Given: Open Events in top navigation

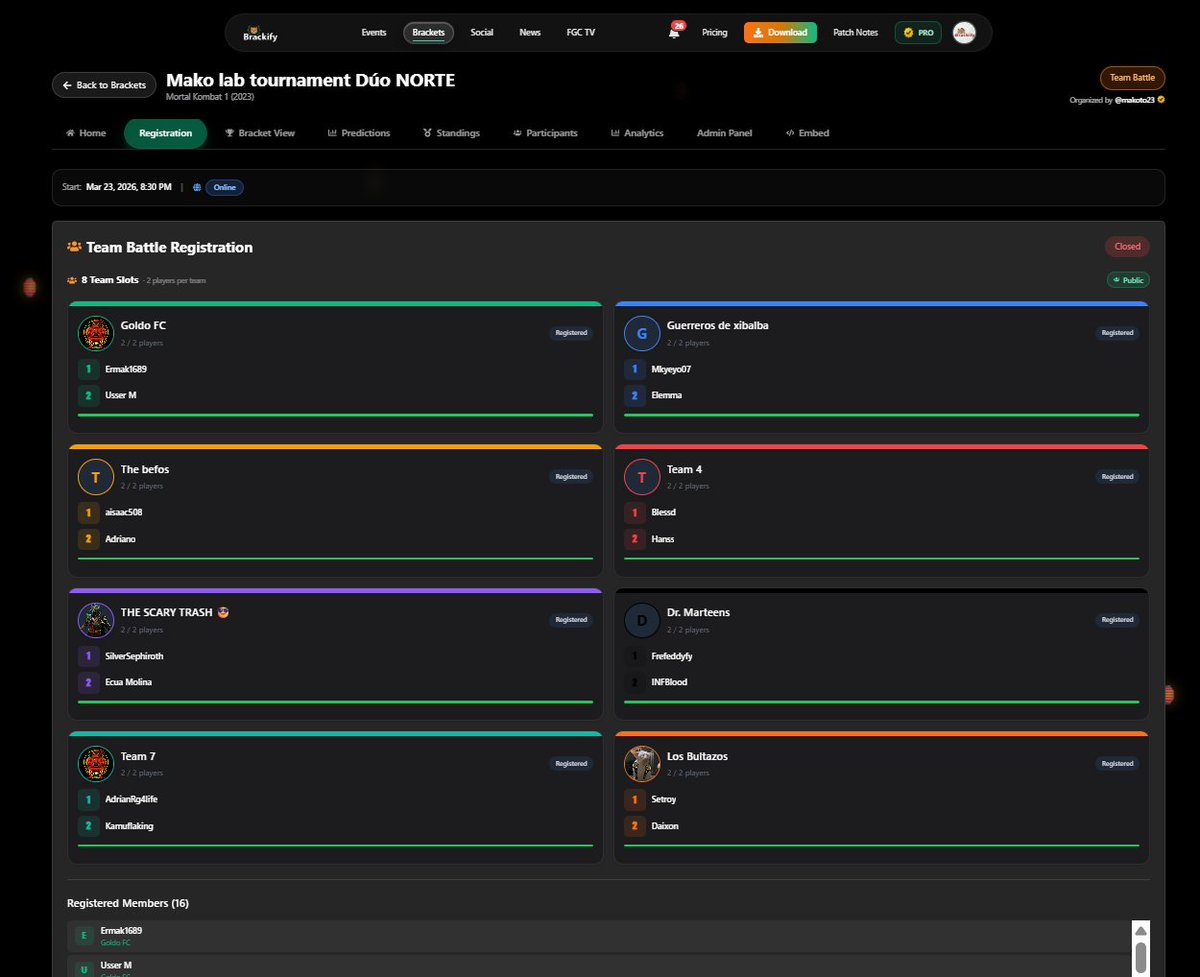Looking at the screenshot, I should click(x=374, y=33).
